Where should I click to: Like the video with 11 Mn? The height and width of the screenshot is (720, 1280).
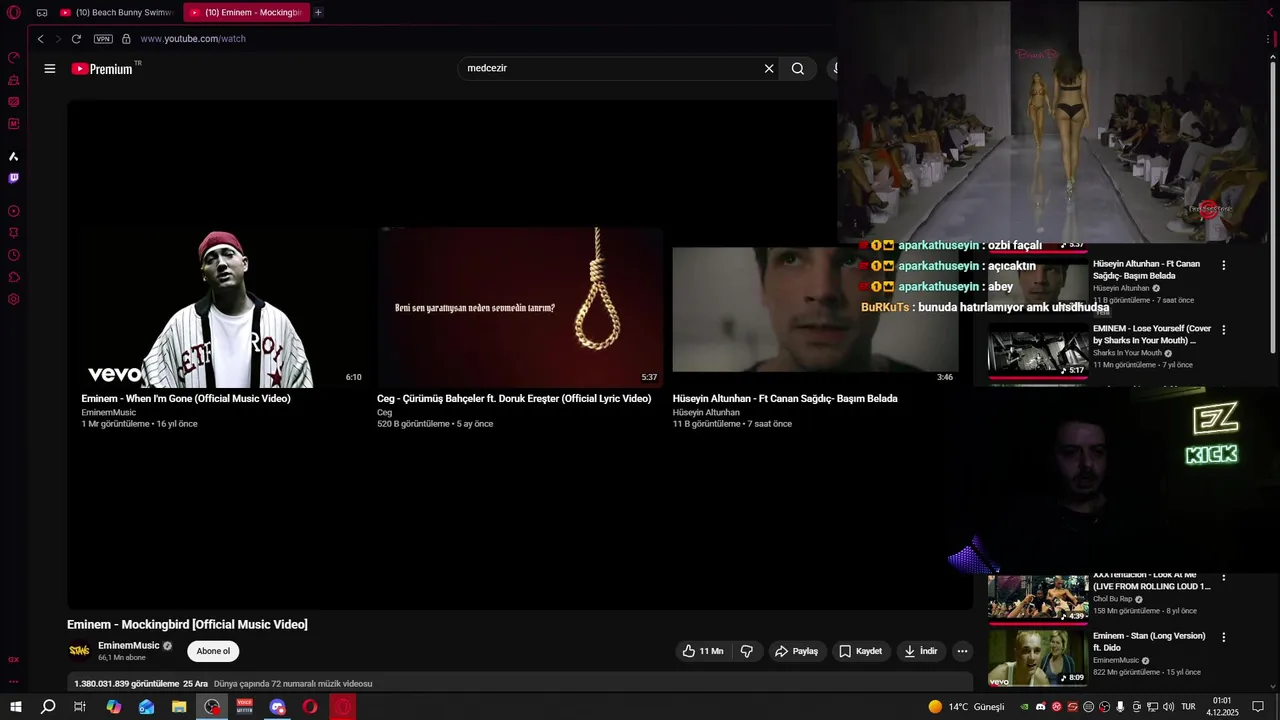tap(703, 651)
